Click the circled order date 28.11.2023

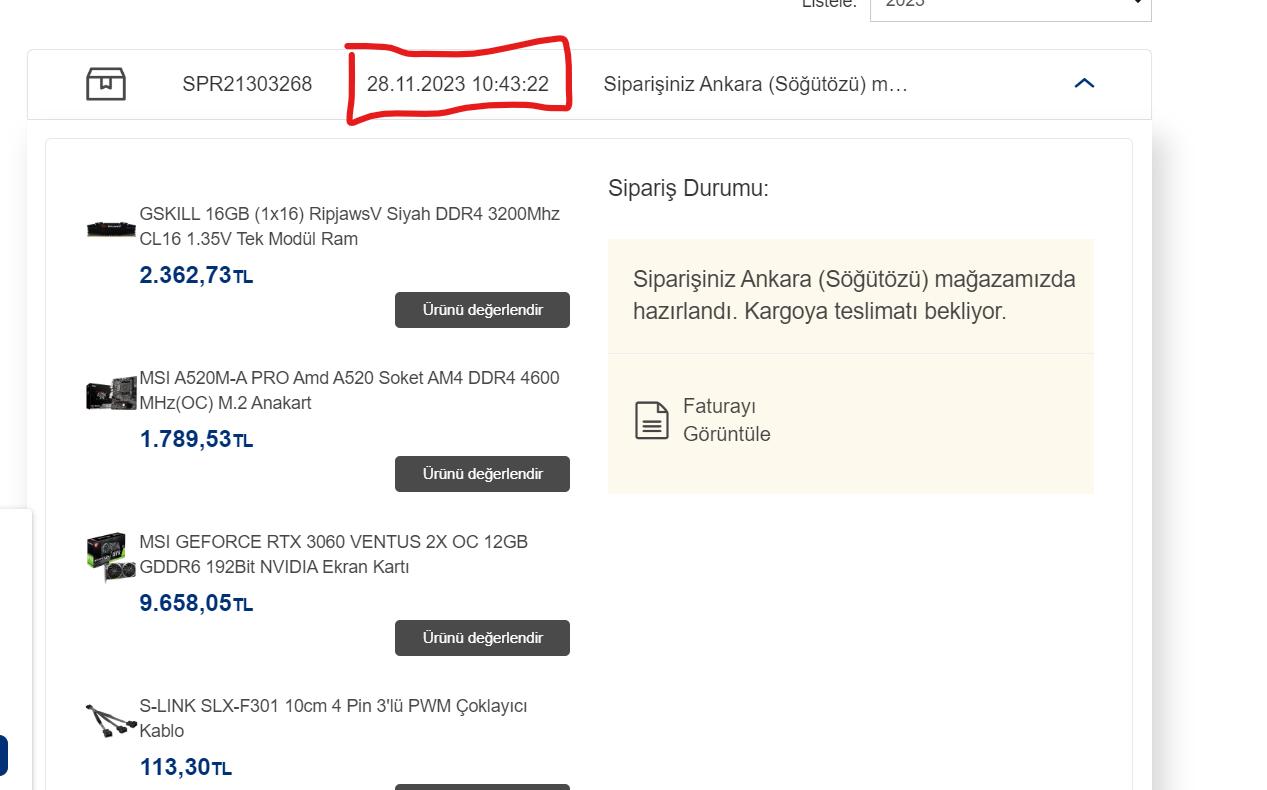(x=458, y=85)
